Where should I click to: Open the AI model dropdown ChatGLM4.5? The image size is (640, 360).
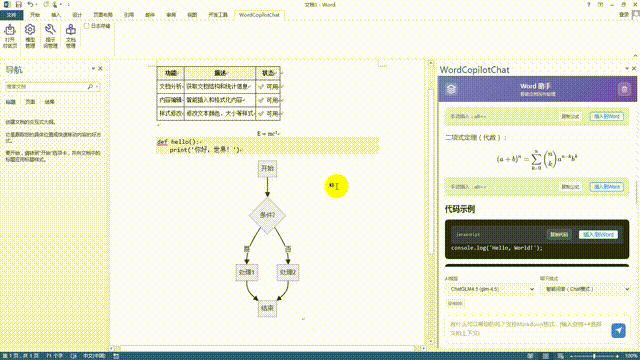point(491,289)
